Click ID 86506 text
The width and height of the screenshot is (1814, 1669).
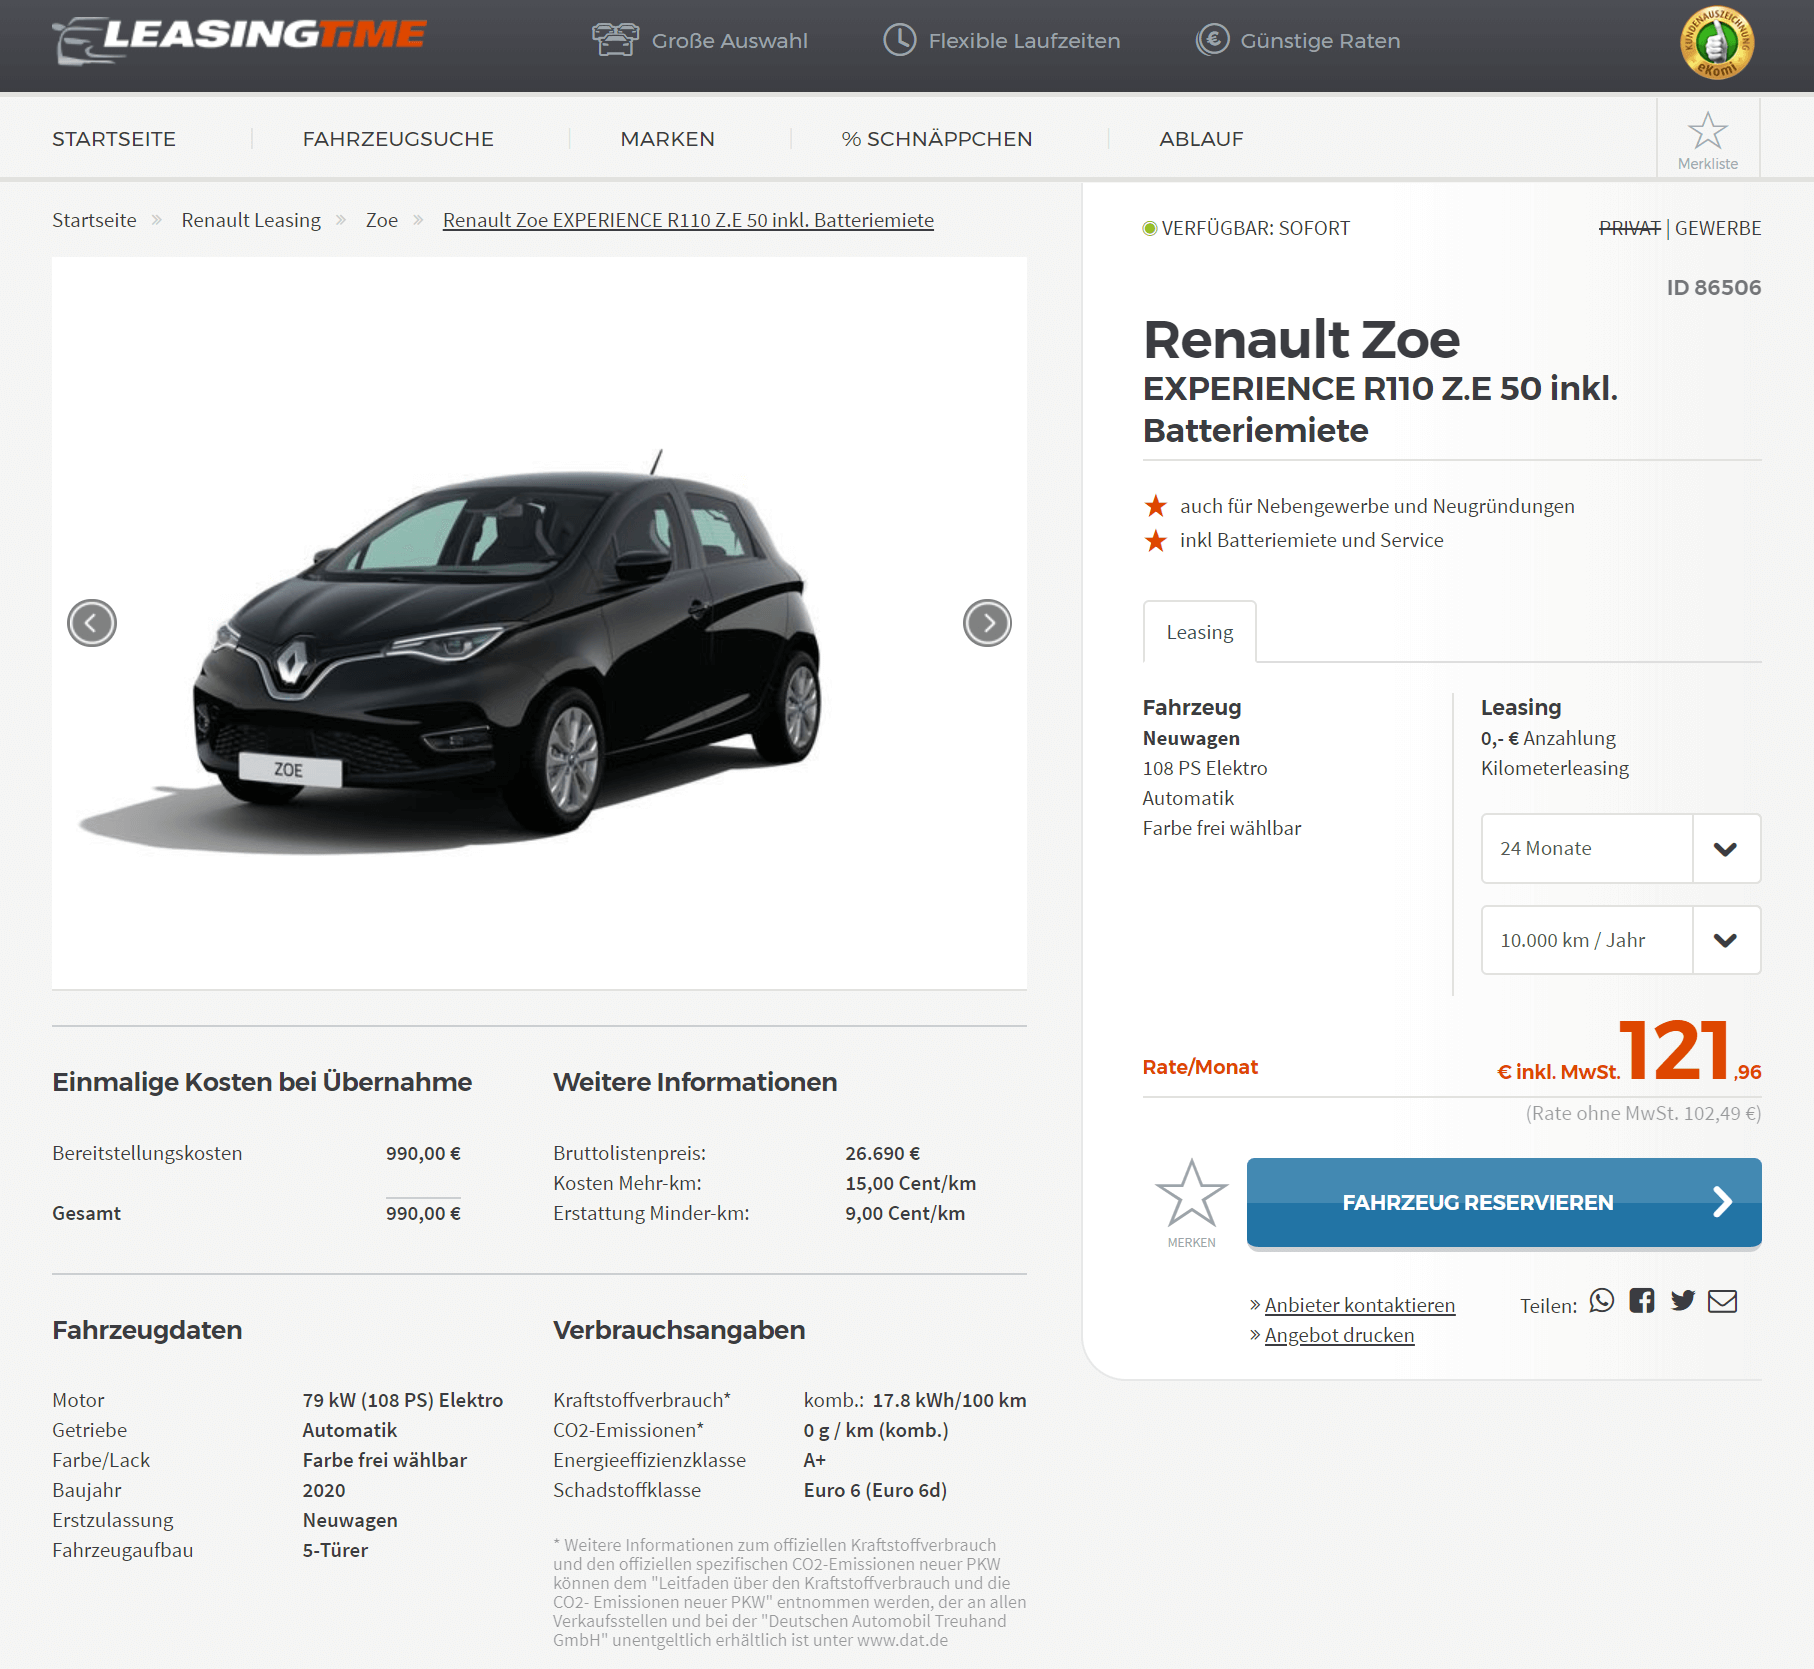tap(1713, 288)
